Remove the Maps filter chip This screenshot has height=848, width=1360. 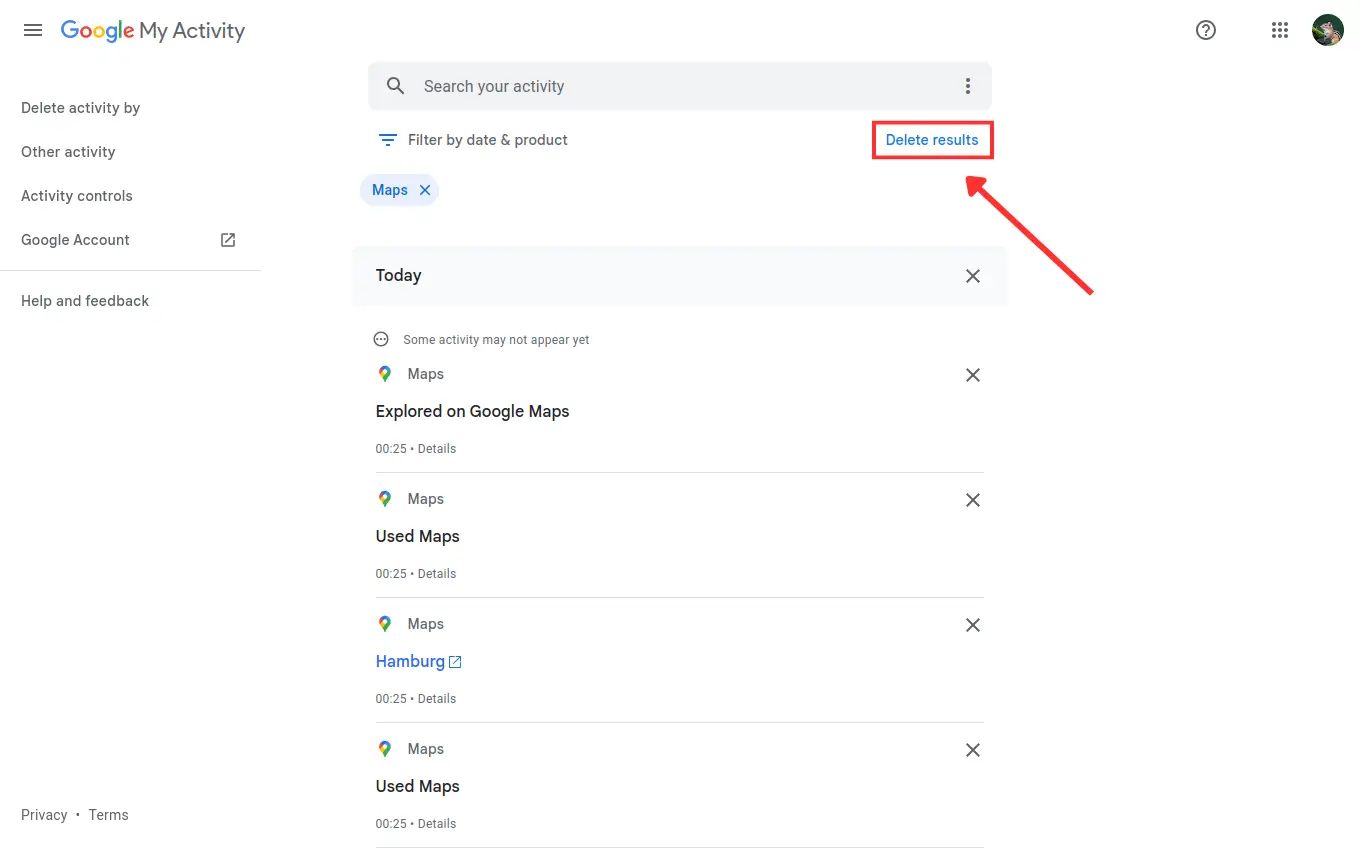[424, 190]
